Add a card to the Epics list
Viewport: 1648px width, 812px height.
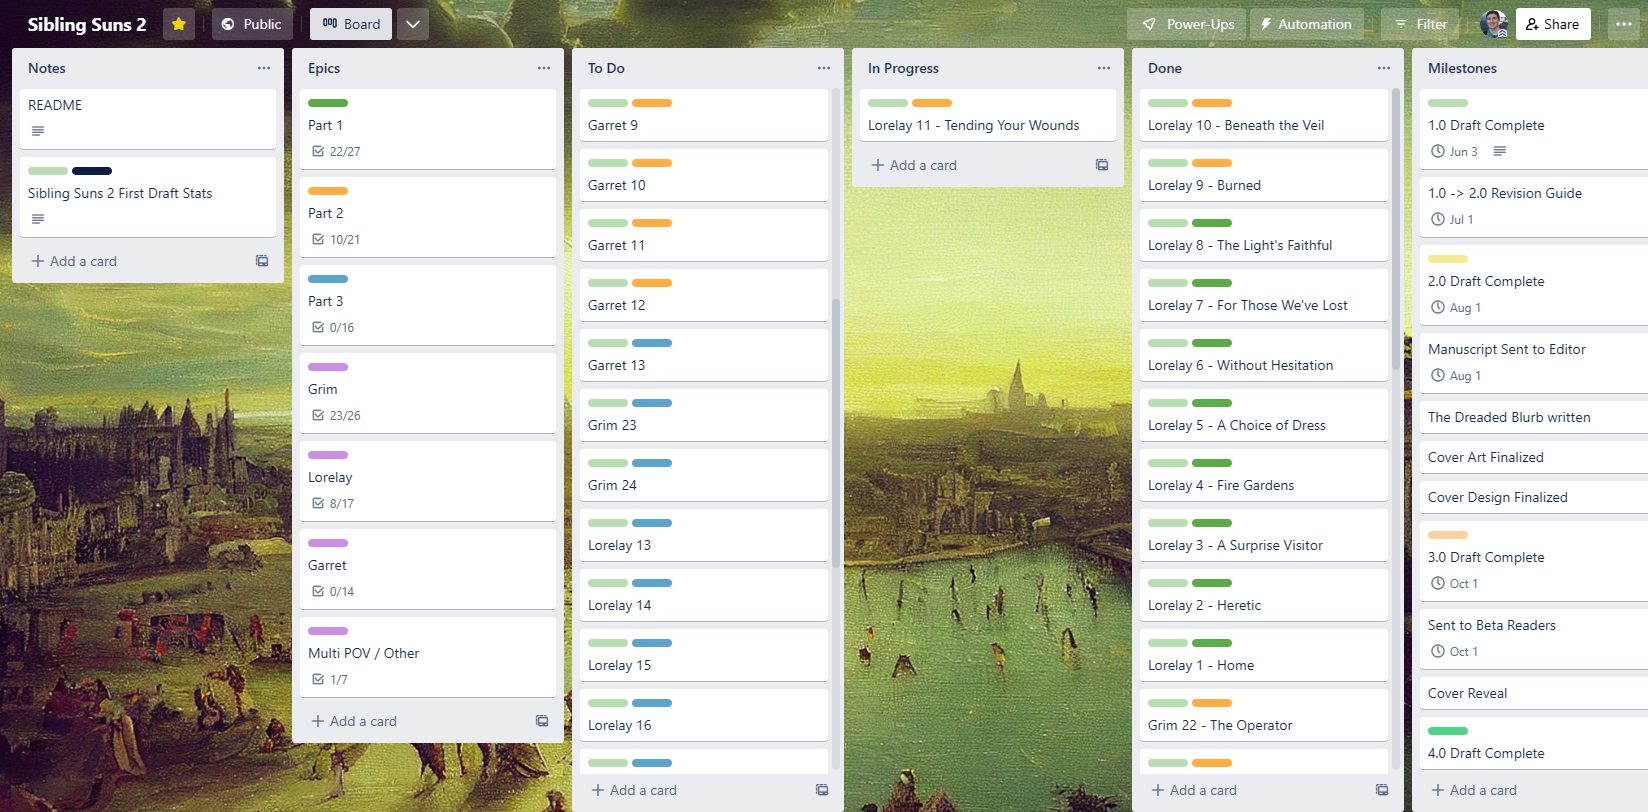pyautogui.click(x=354, y=721)
